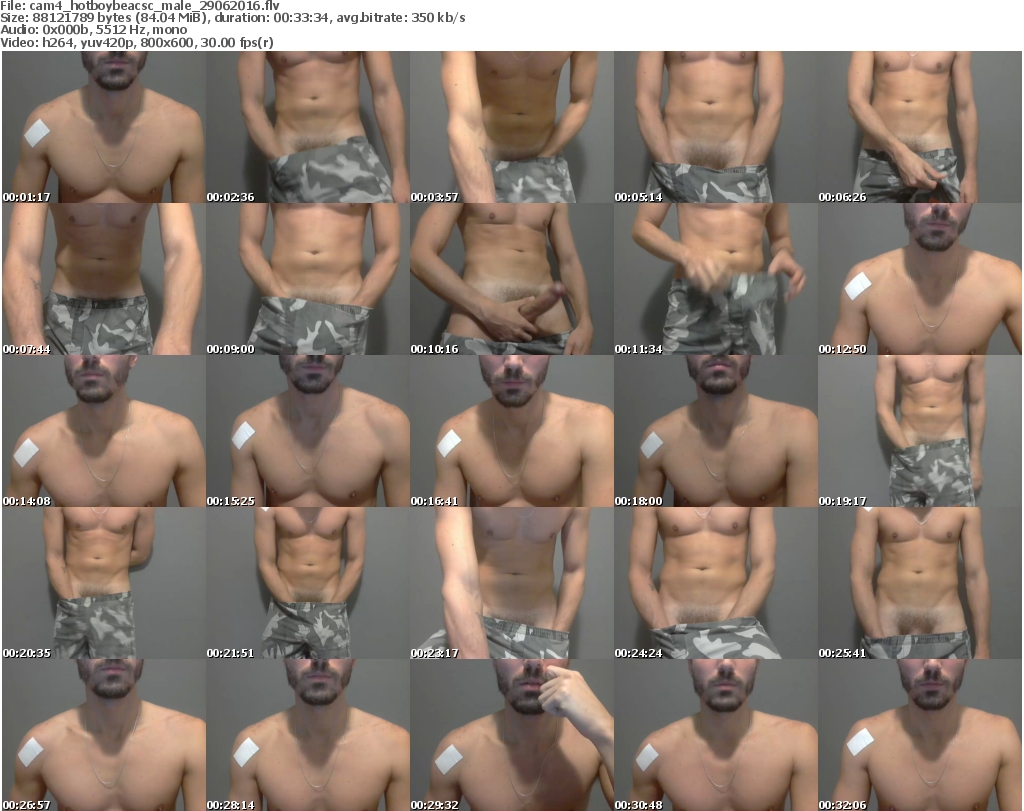
Task: Select the frame stamped 00:03:57
Action: click(512, 127)
